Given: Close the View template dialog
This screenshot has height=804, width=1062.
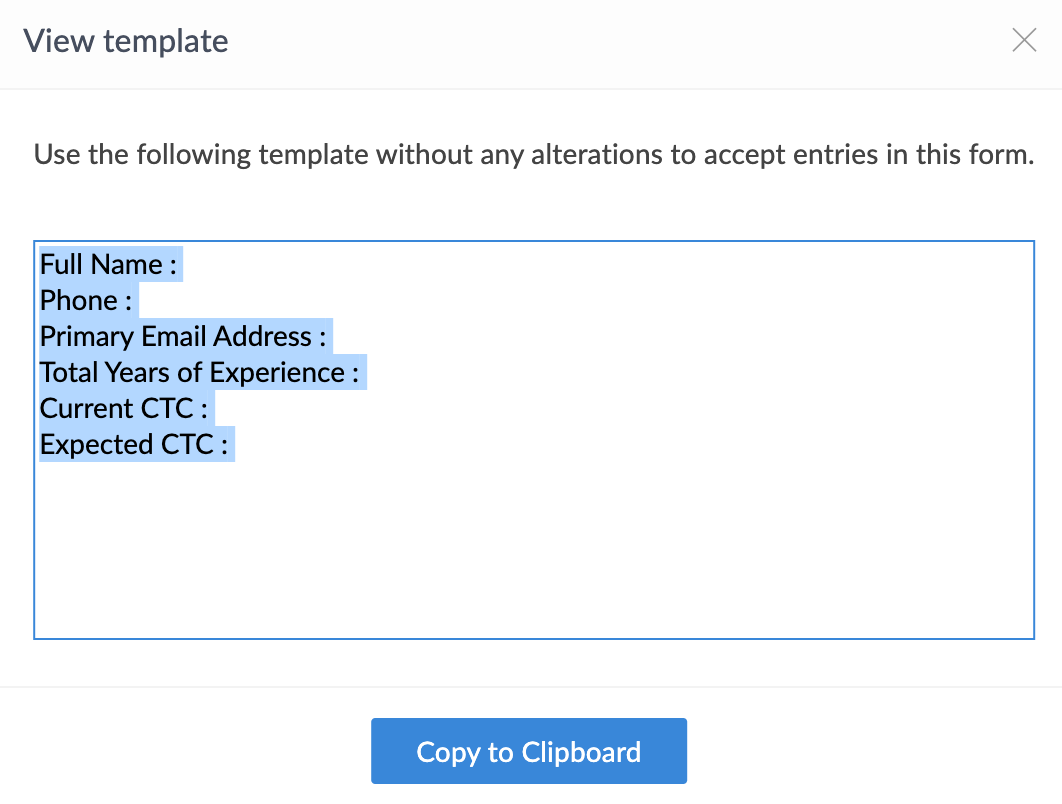Looking at the screenshot, I should [1024, 40].
